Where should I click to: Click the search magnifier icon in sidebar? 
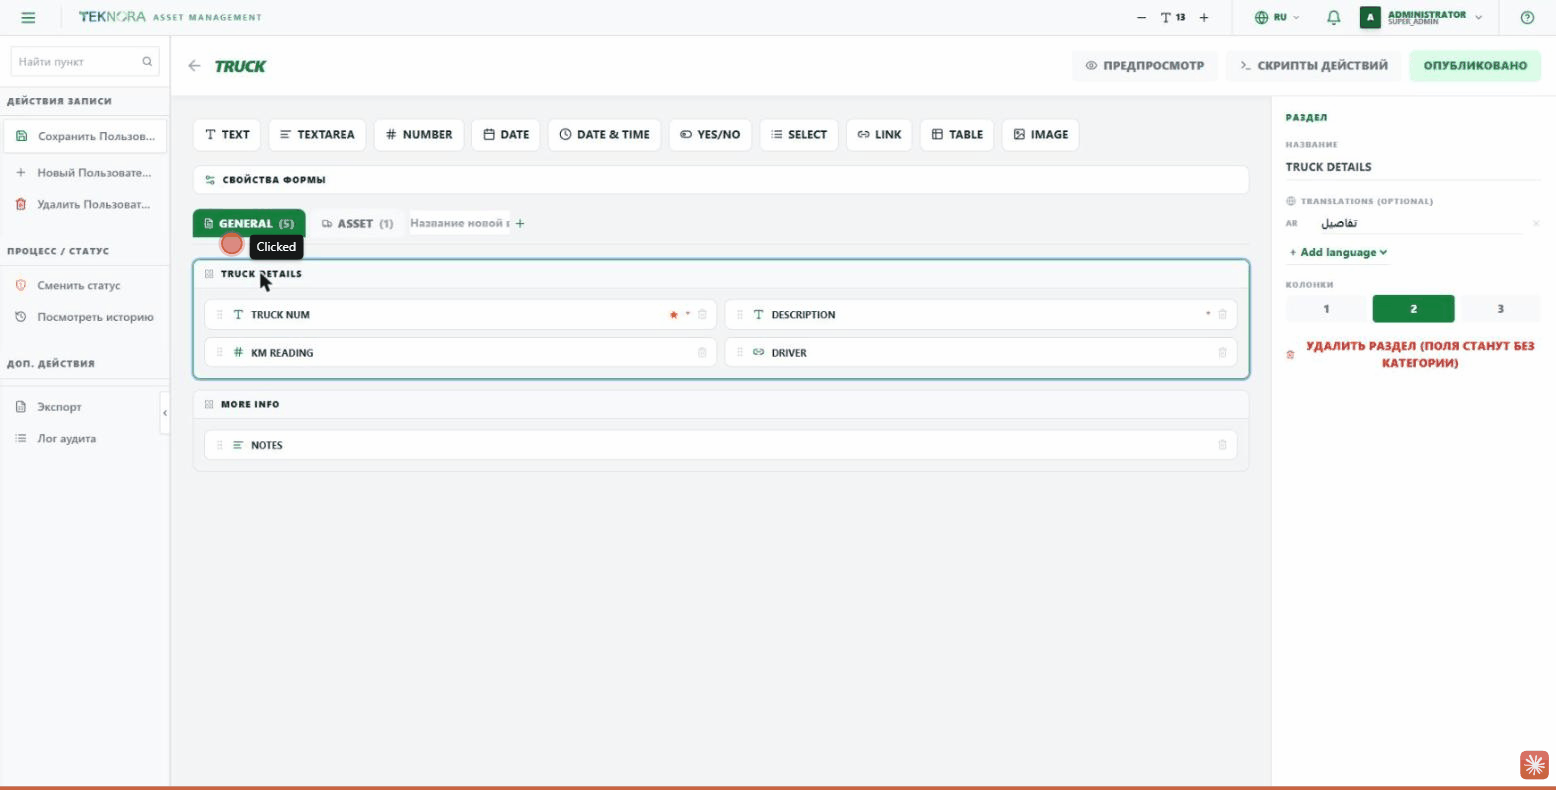point(147,62)
